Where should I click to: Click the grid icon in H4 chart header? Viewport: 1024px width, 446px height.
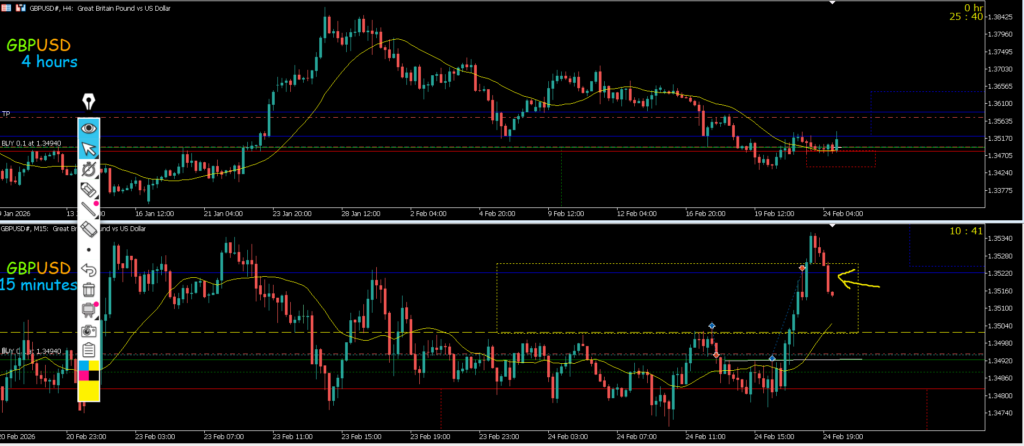[5, 6]
